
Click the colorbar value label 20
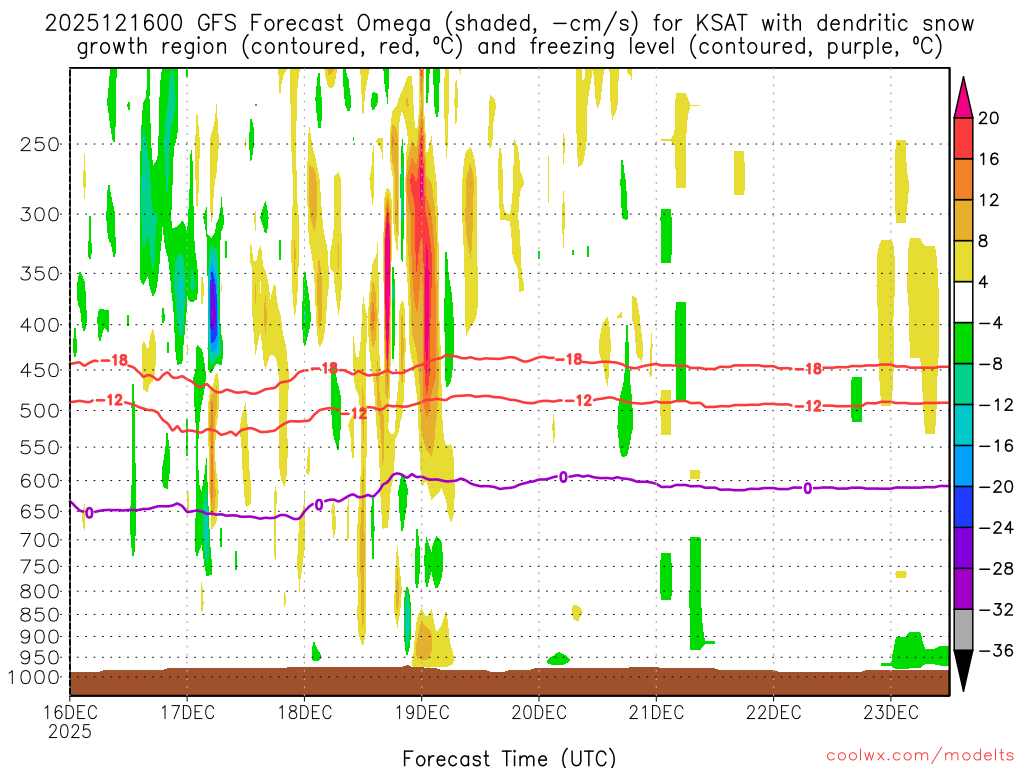[x=989, y=118]
